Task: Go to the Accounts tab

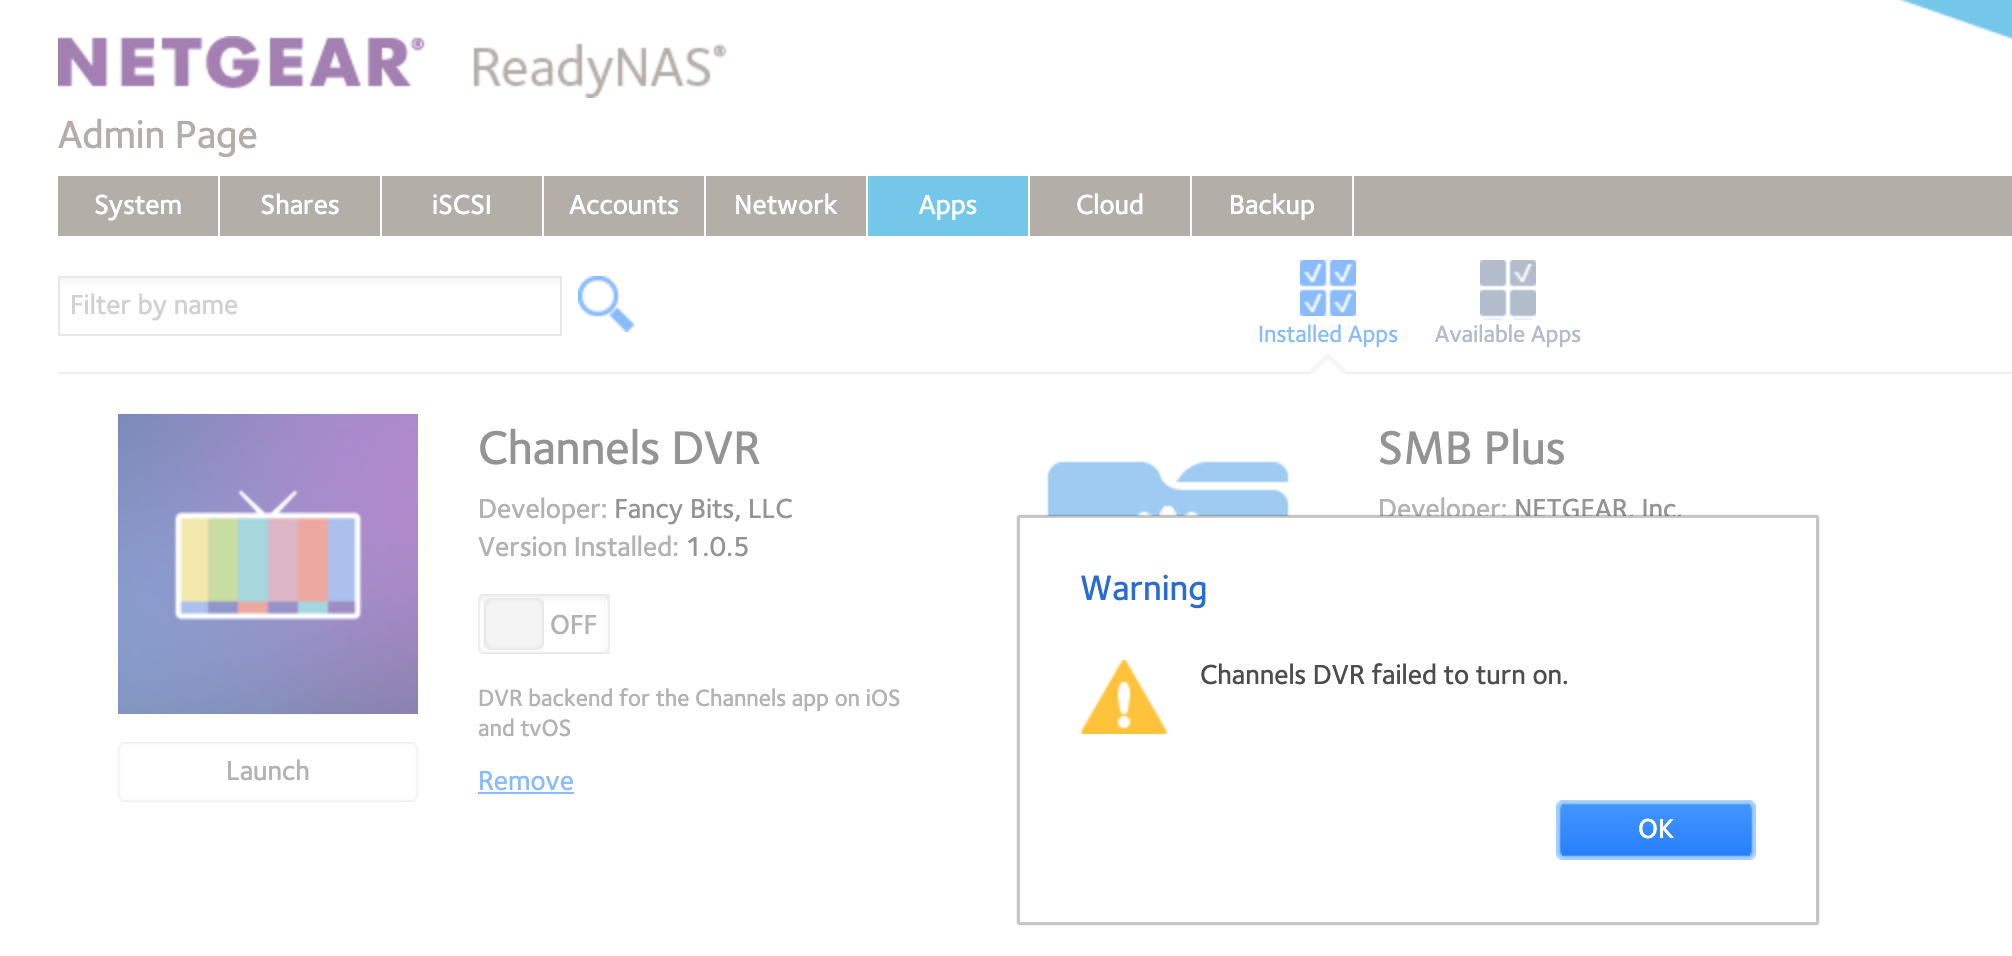Action: pyautogui.click(x=624, y=206)
